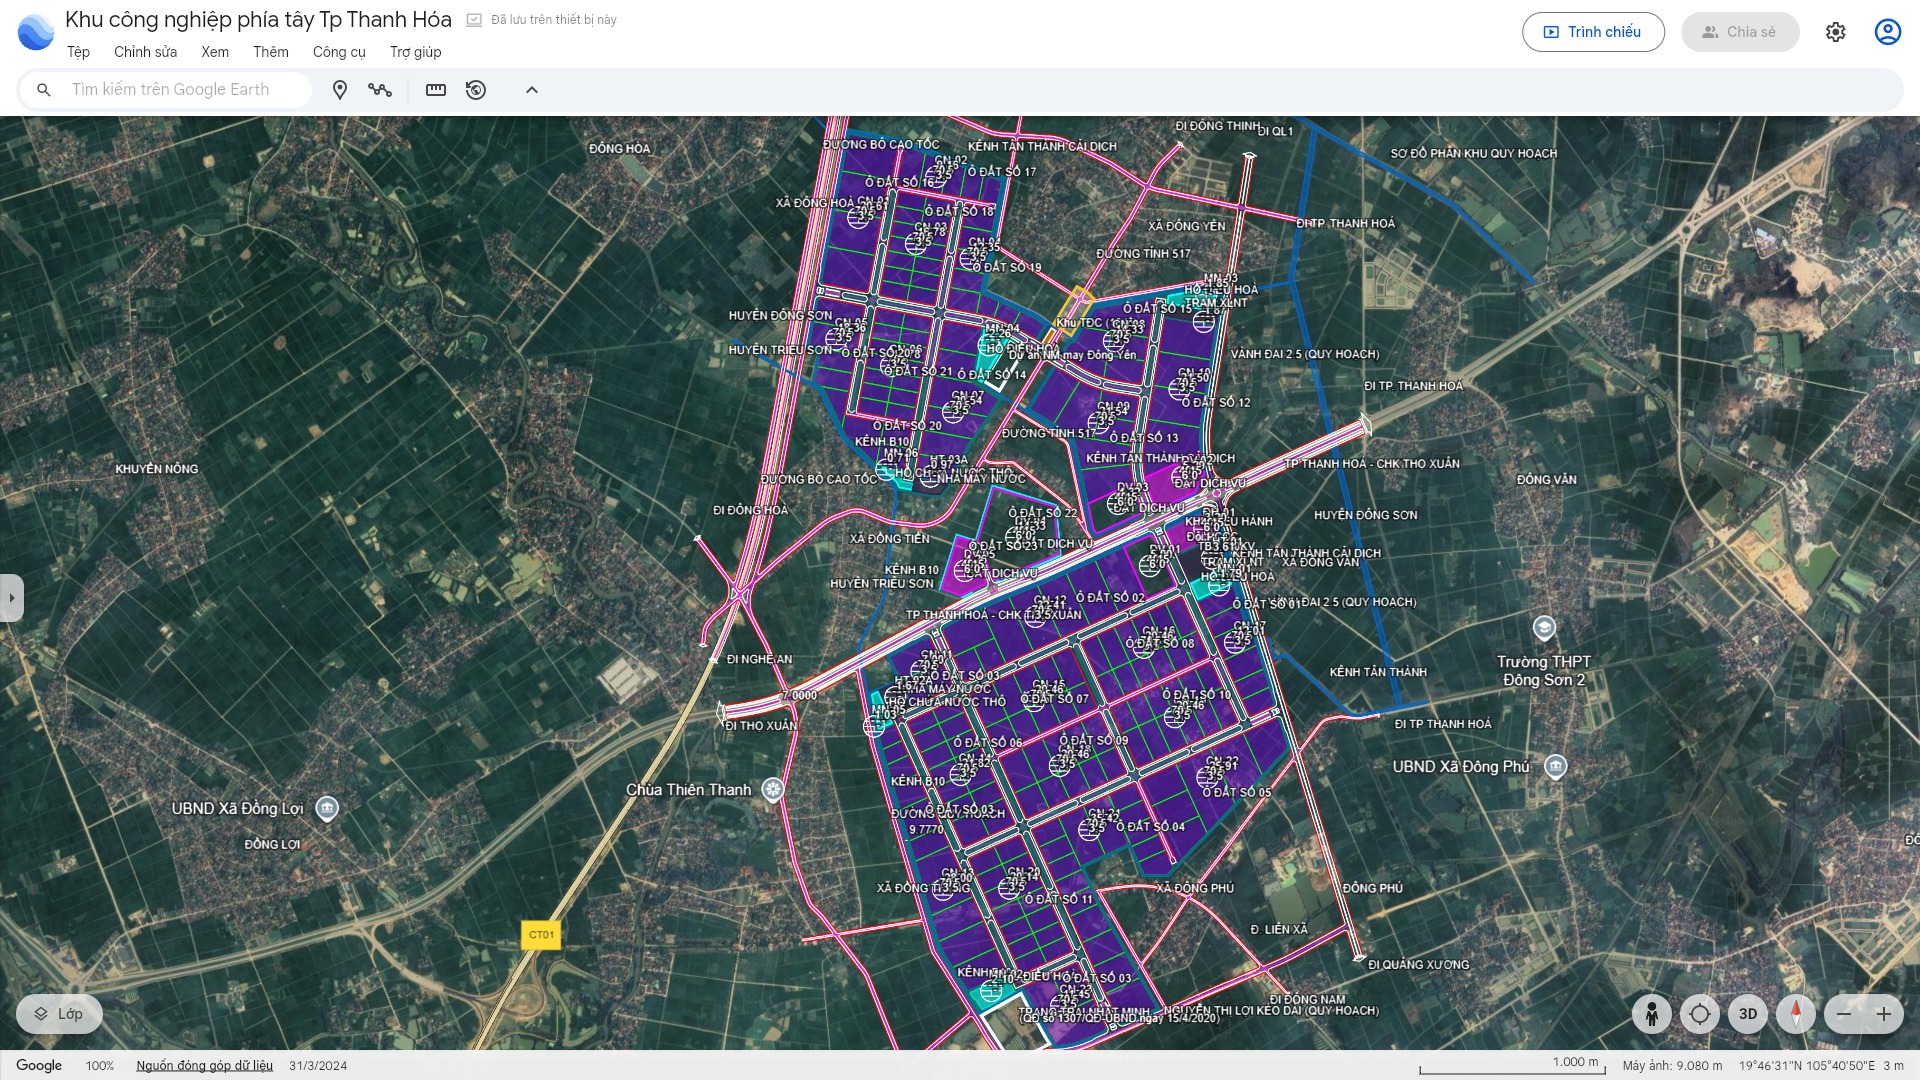This screenshot has width=1920, height=1080.
Task: Select UBND Xã Đông Phú marker icon
Action: (1555, 767)
